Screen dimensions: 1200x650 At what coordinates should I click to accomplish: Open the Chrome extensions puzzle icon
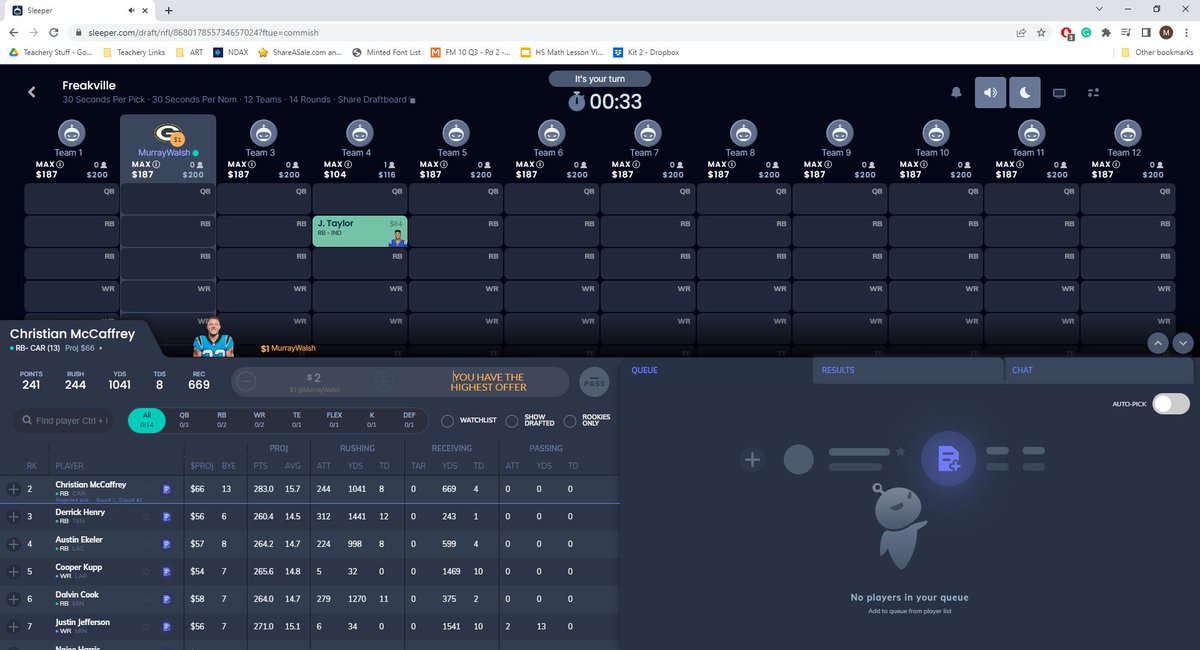1106,32
